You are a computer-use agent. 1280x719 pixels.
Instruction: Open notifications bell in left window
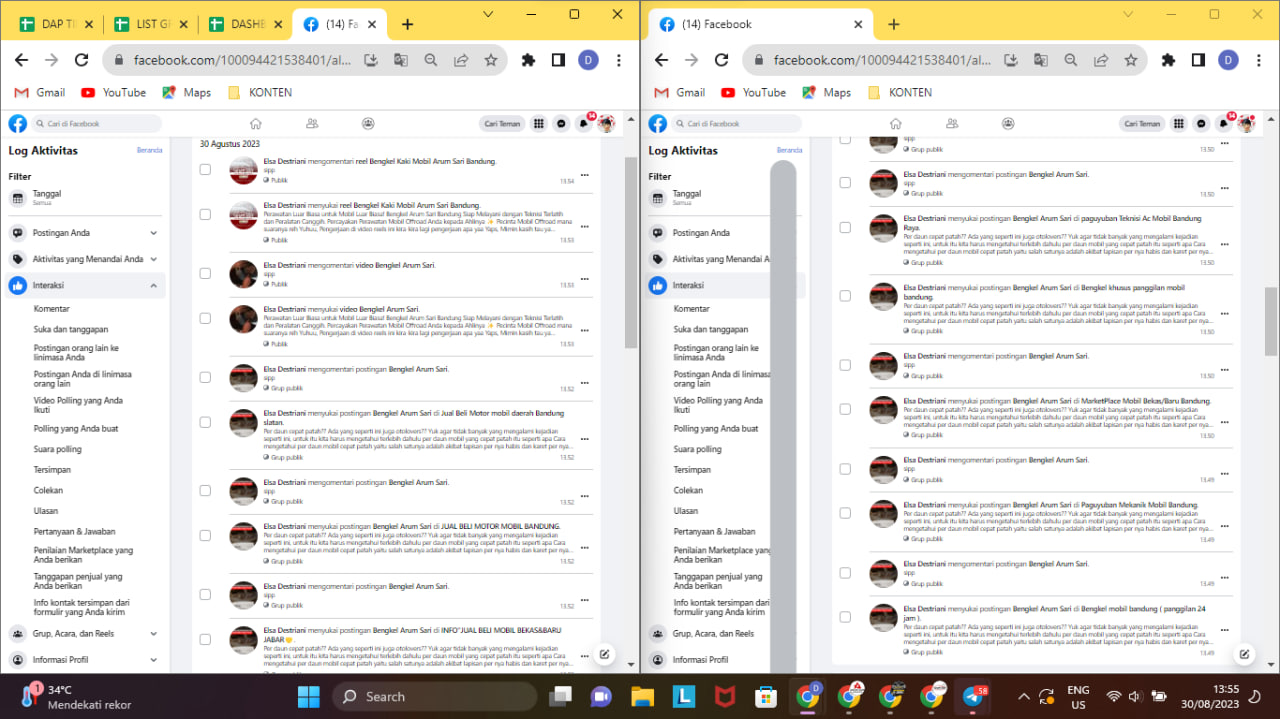tap(584, 124)
